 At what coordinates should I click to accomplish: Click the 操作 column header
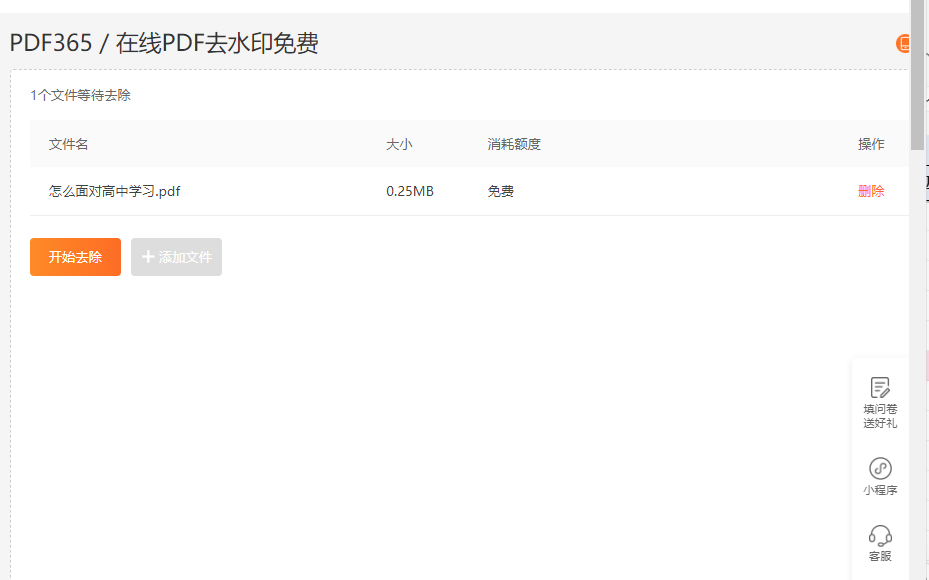[x=871, y=144]
